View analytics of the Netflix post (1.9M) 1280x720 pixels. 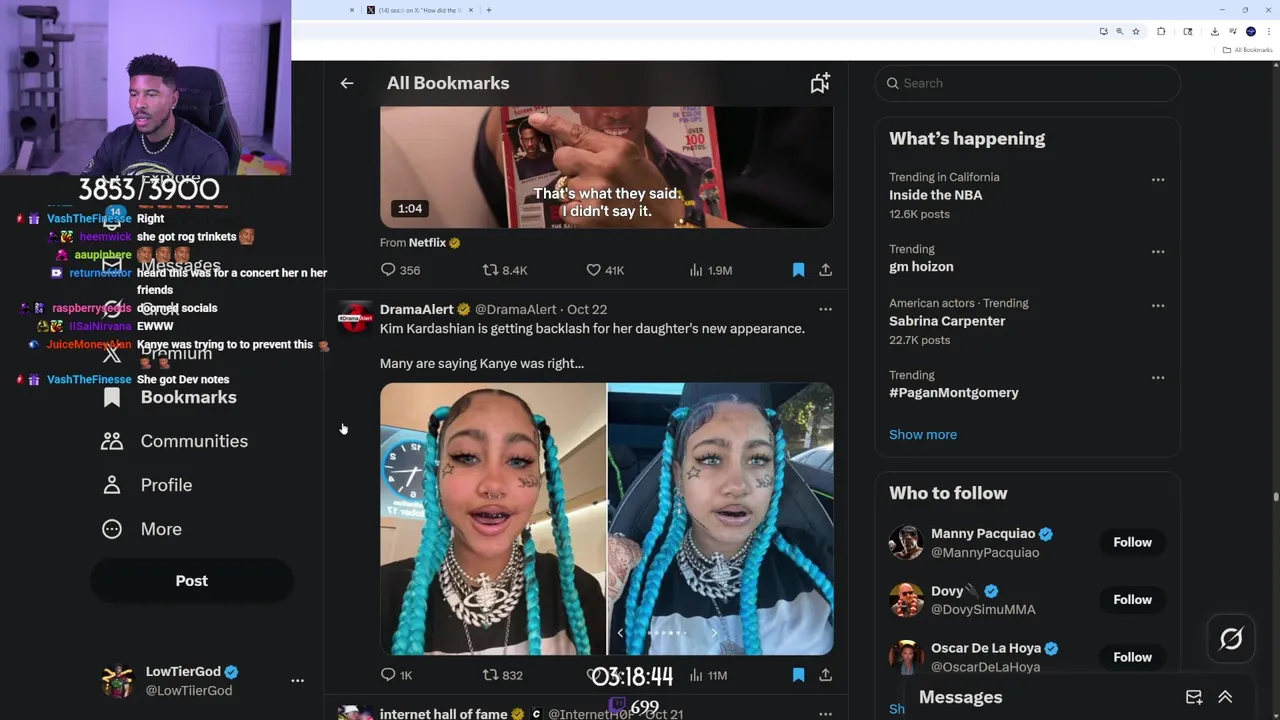tap(711, 270)
